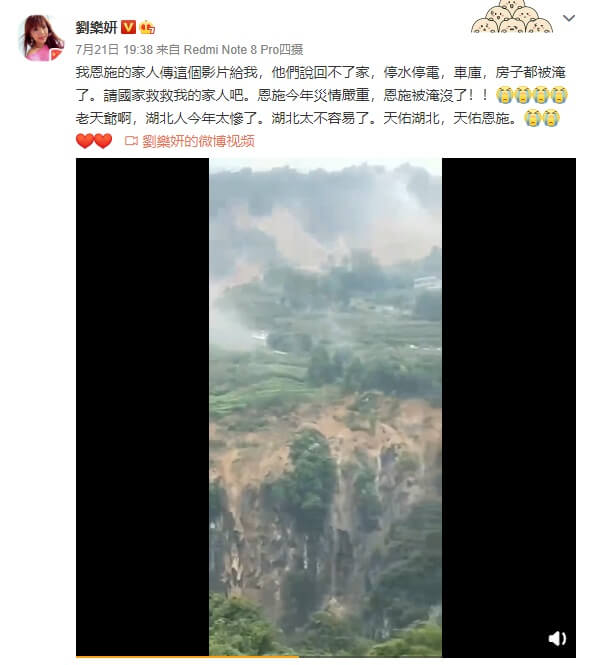595x665 pixels.
Task: Pause the landslide video by clicking the frame
Action: [x=325, y=407]
